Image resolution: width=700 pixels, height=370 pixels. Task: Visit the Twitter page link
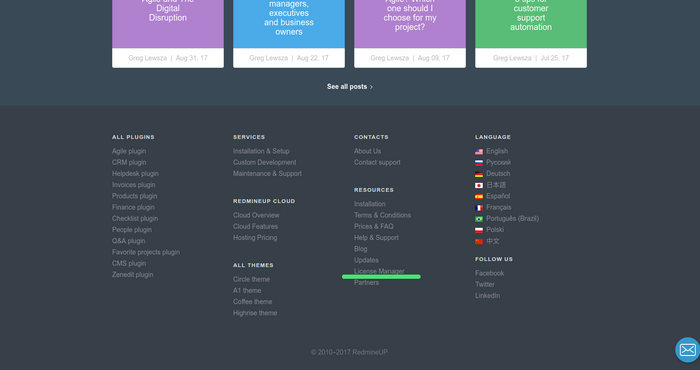pos(485,284)
